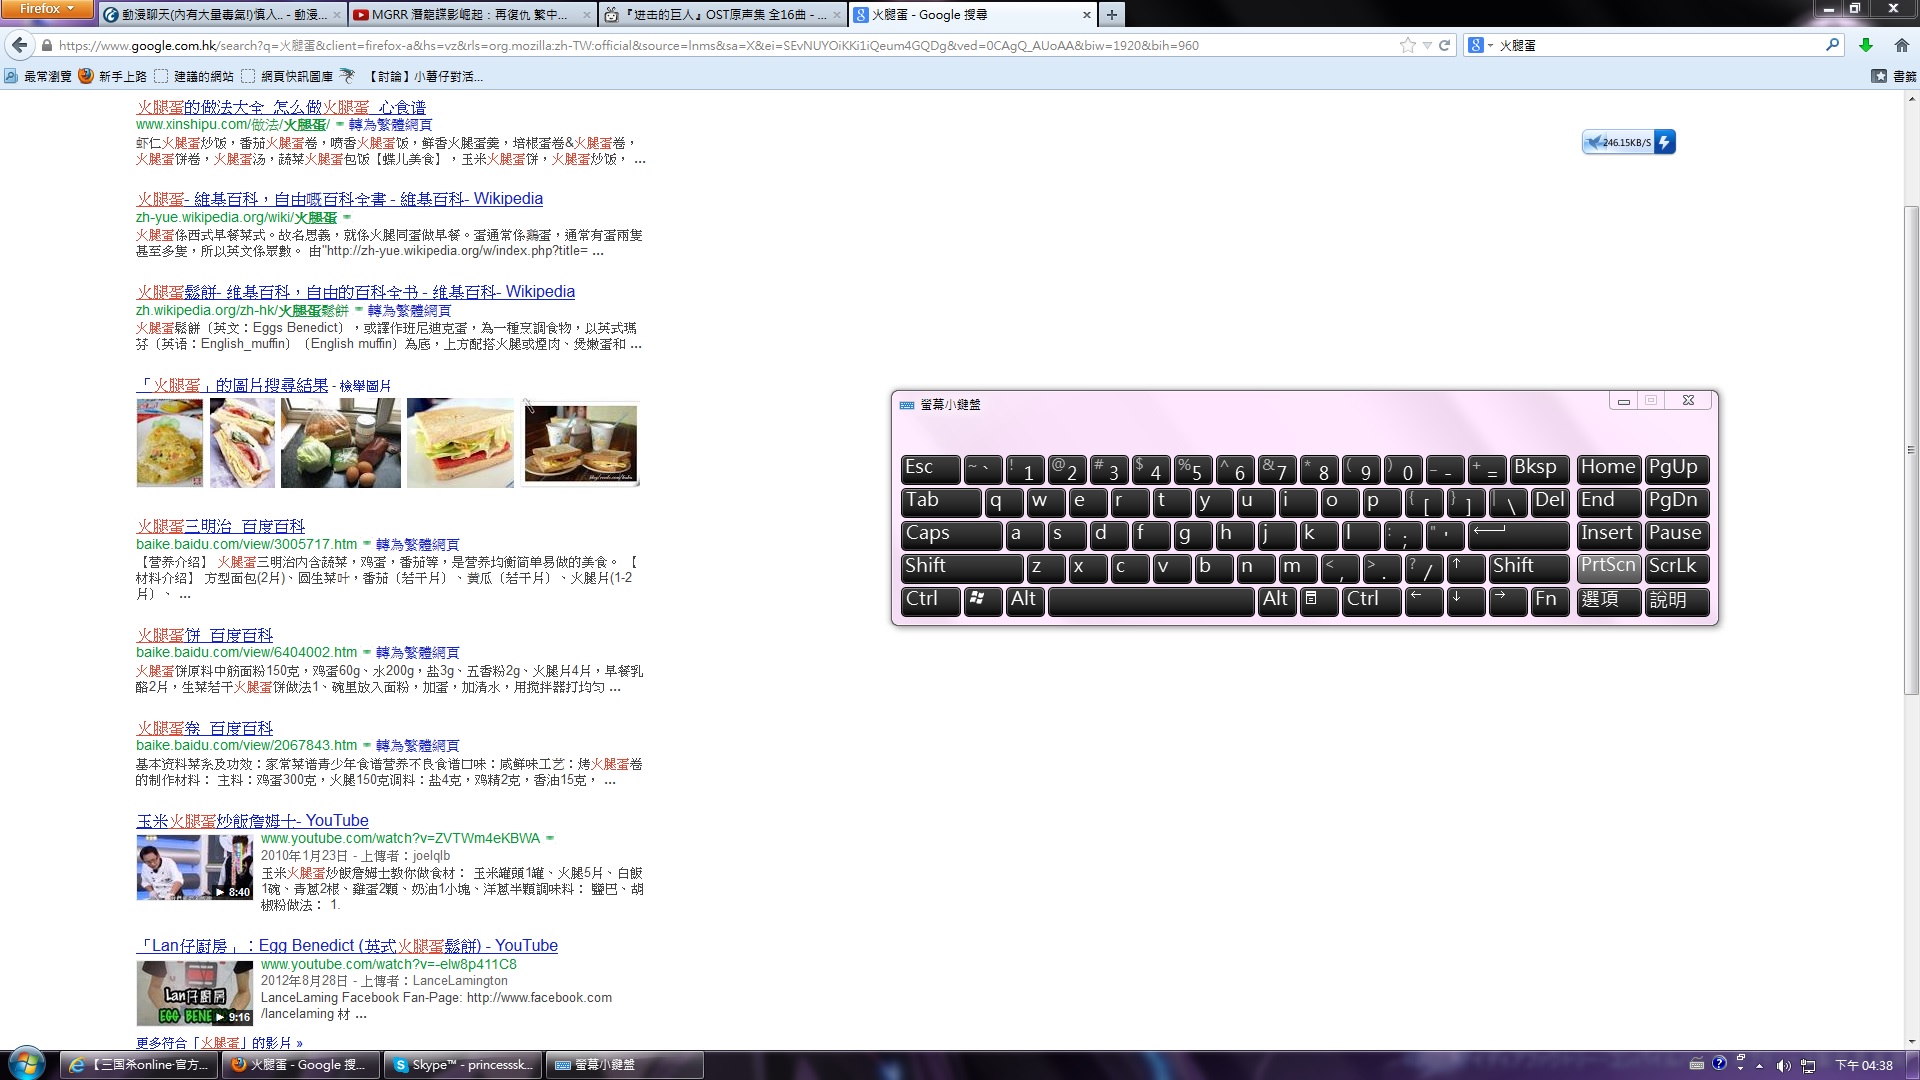Expand options arrow beside zh-yue.wikipedia.org result
The height and width of the screenshot is (1080, 1920).
point(347,217)
